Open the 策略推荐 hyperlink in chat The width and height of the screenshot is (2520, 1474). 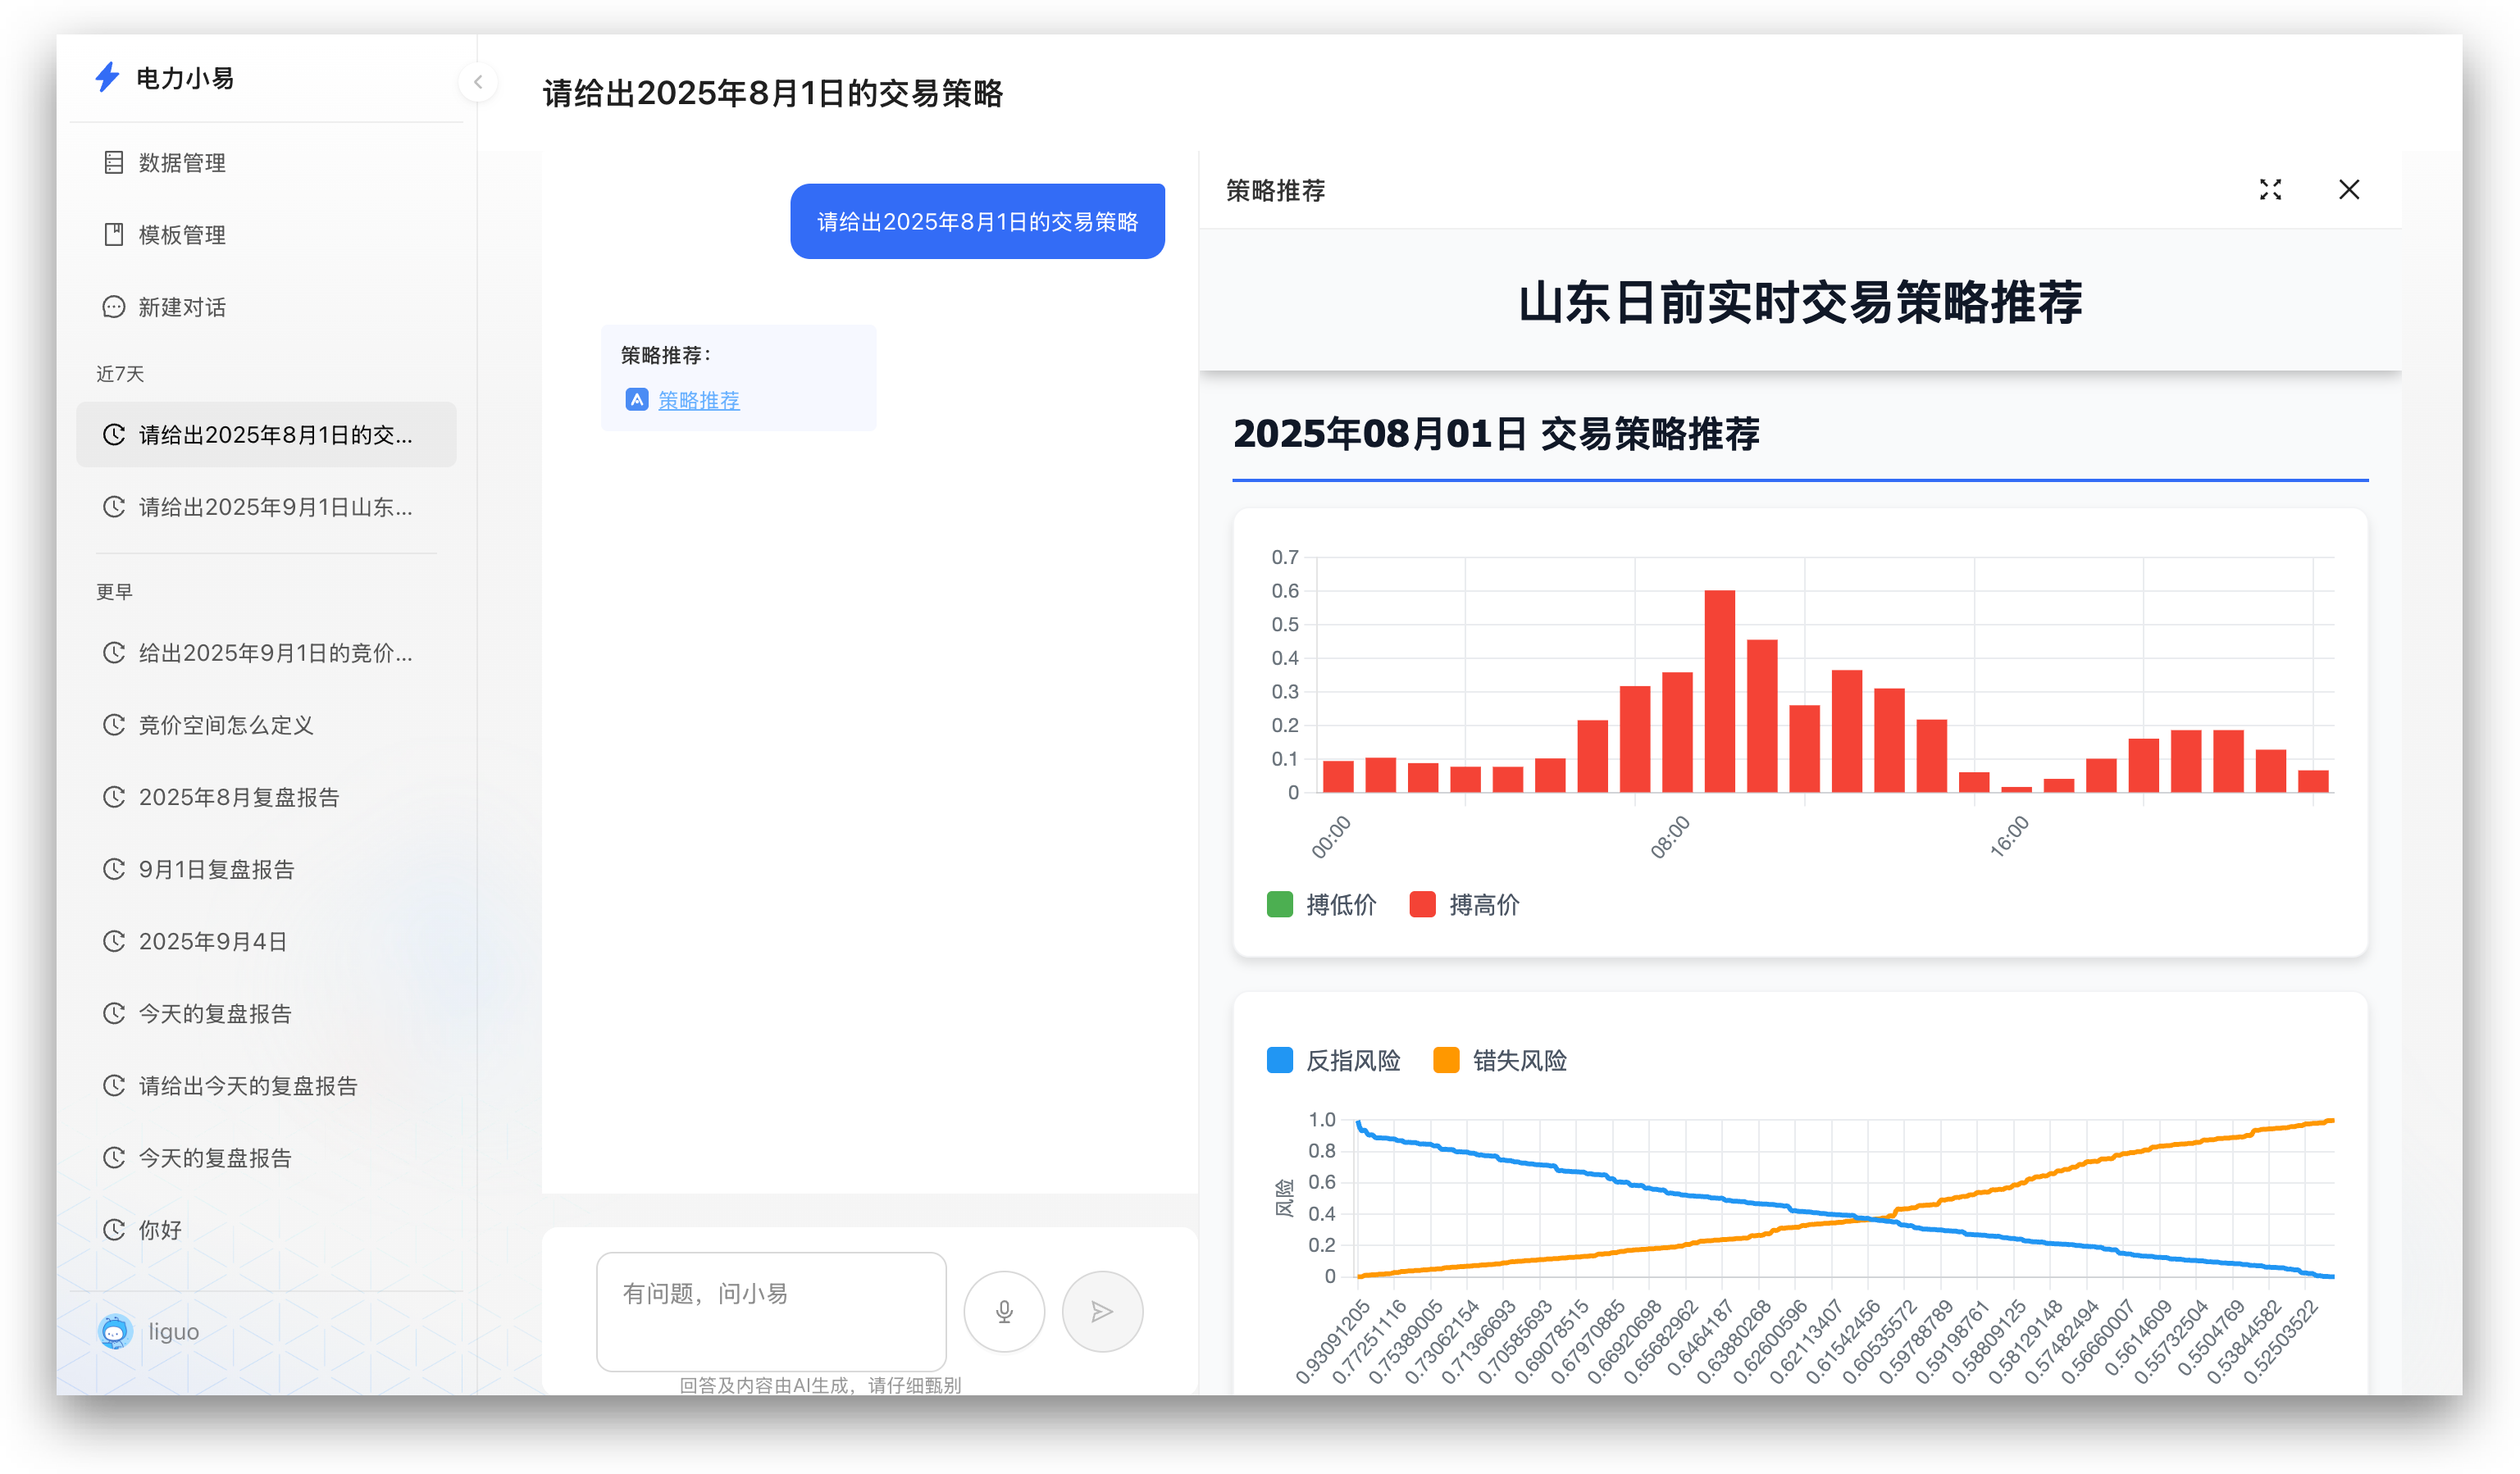point(699,400)
